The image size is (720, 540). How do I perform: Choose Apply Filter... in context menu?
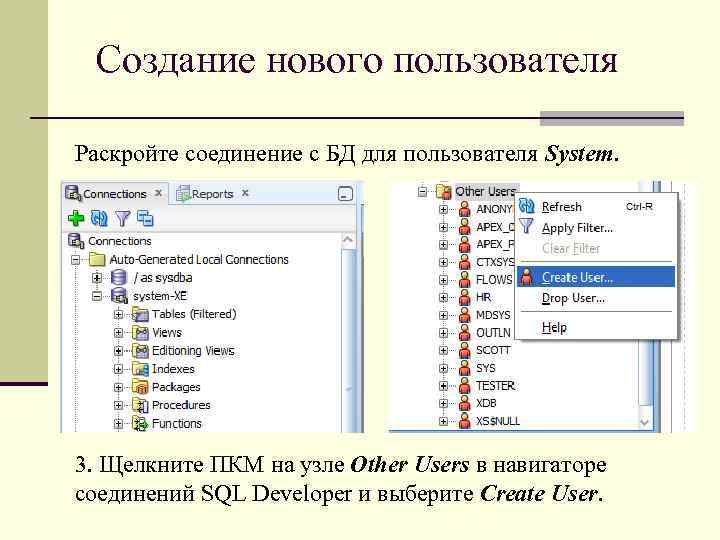[x=596, y=228]
